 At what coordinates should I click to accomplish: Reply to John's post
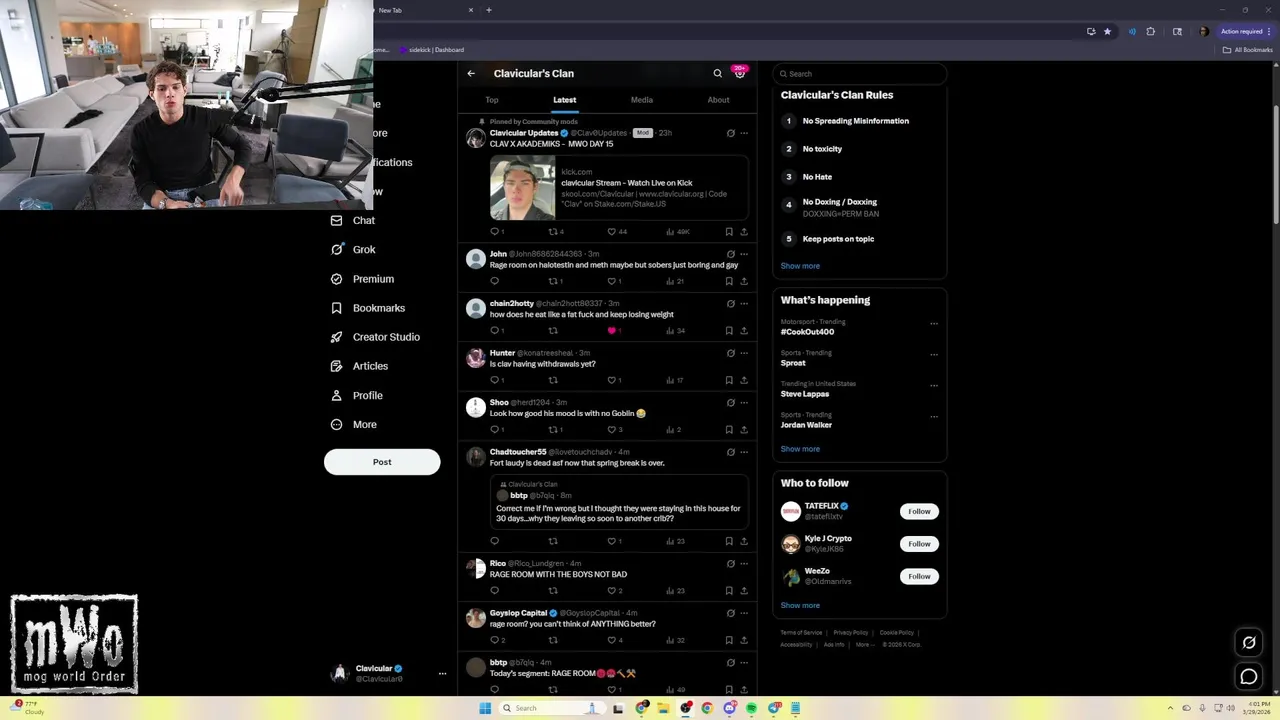(x=494, y=281)
